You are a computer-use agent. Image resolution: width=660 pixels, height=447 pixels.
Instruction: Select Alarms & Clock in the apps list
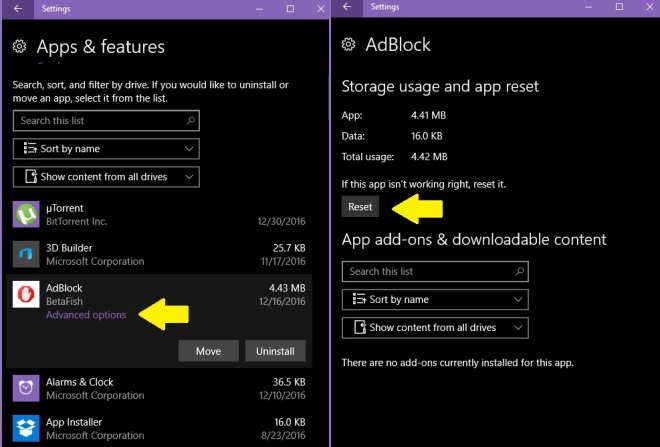[x=159, y=388]
